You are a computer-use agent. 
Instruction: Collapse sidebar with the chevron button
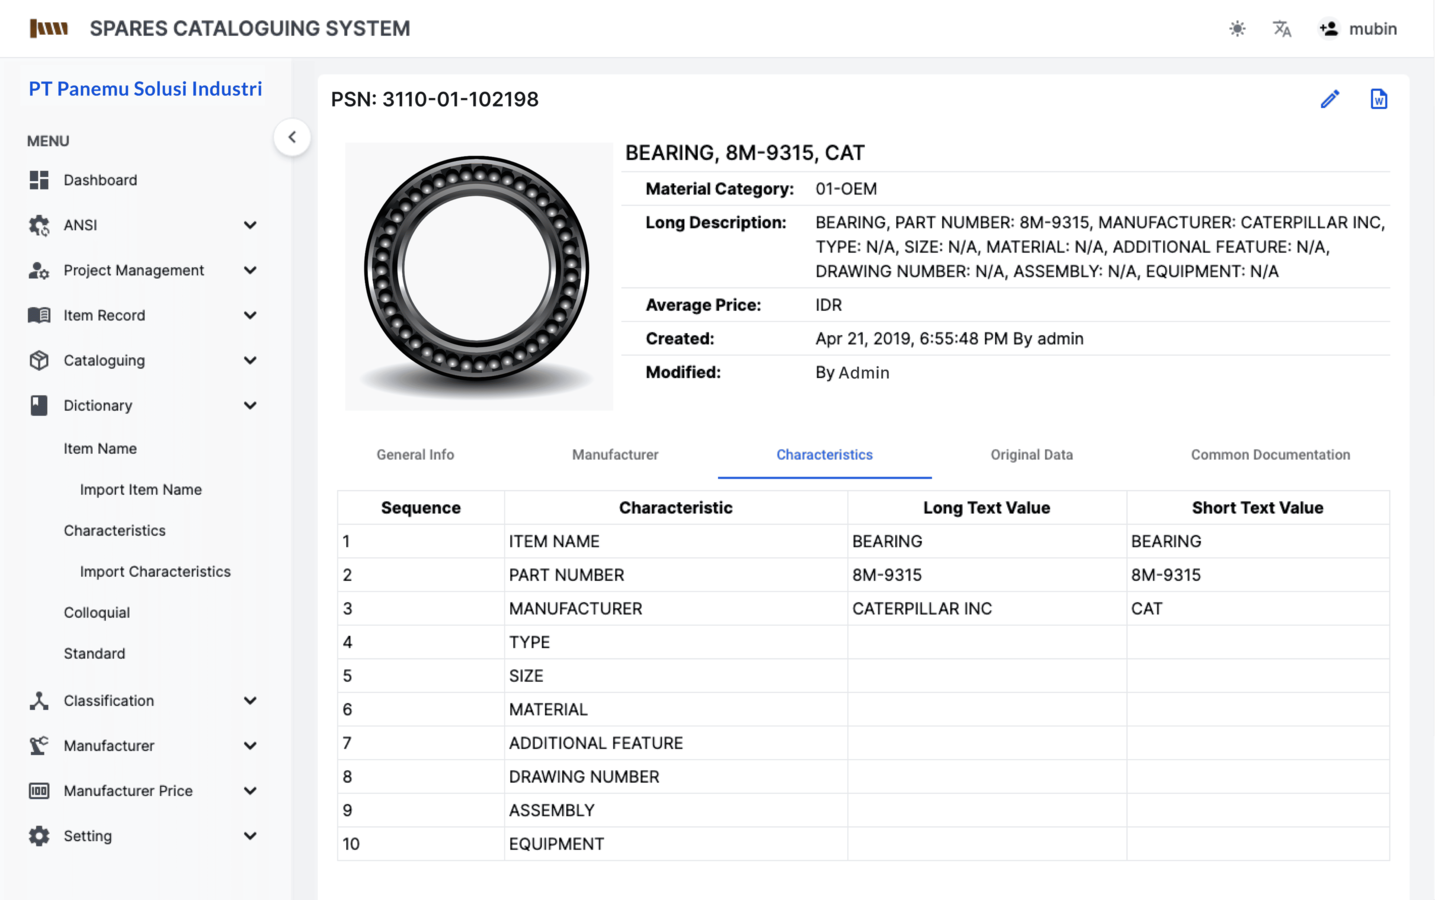click(292, 137)
